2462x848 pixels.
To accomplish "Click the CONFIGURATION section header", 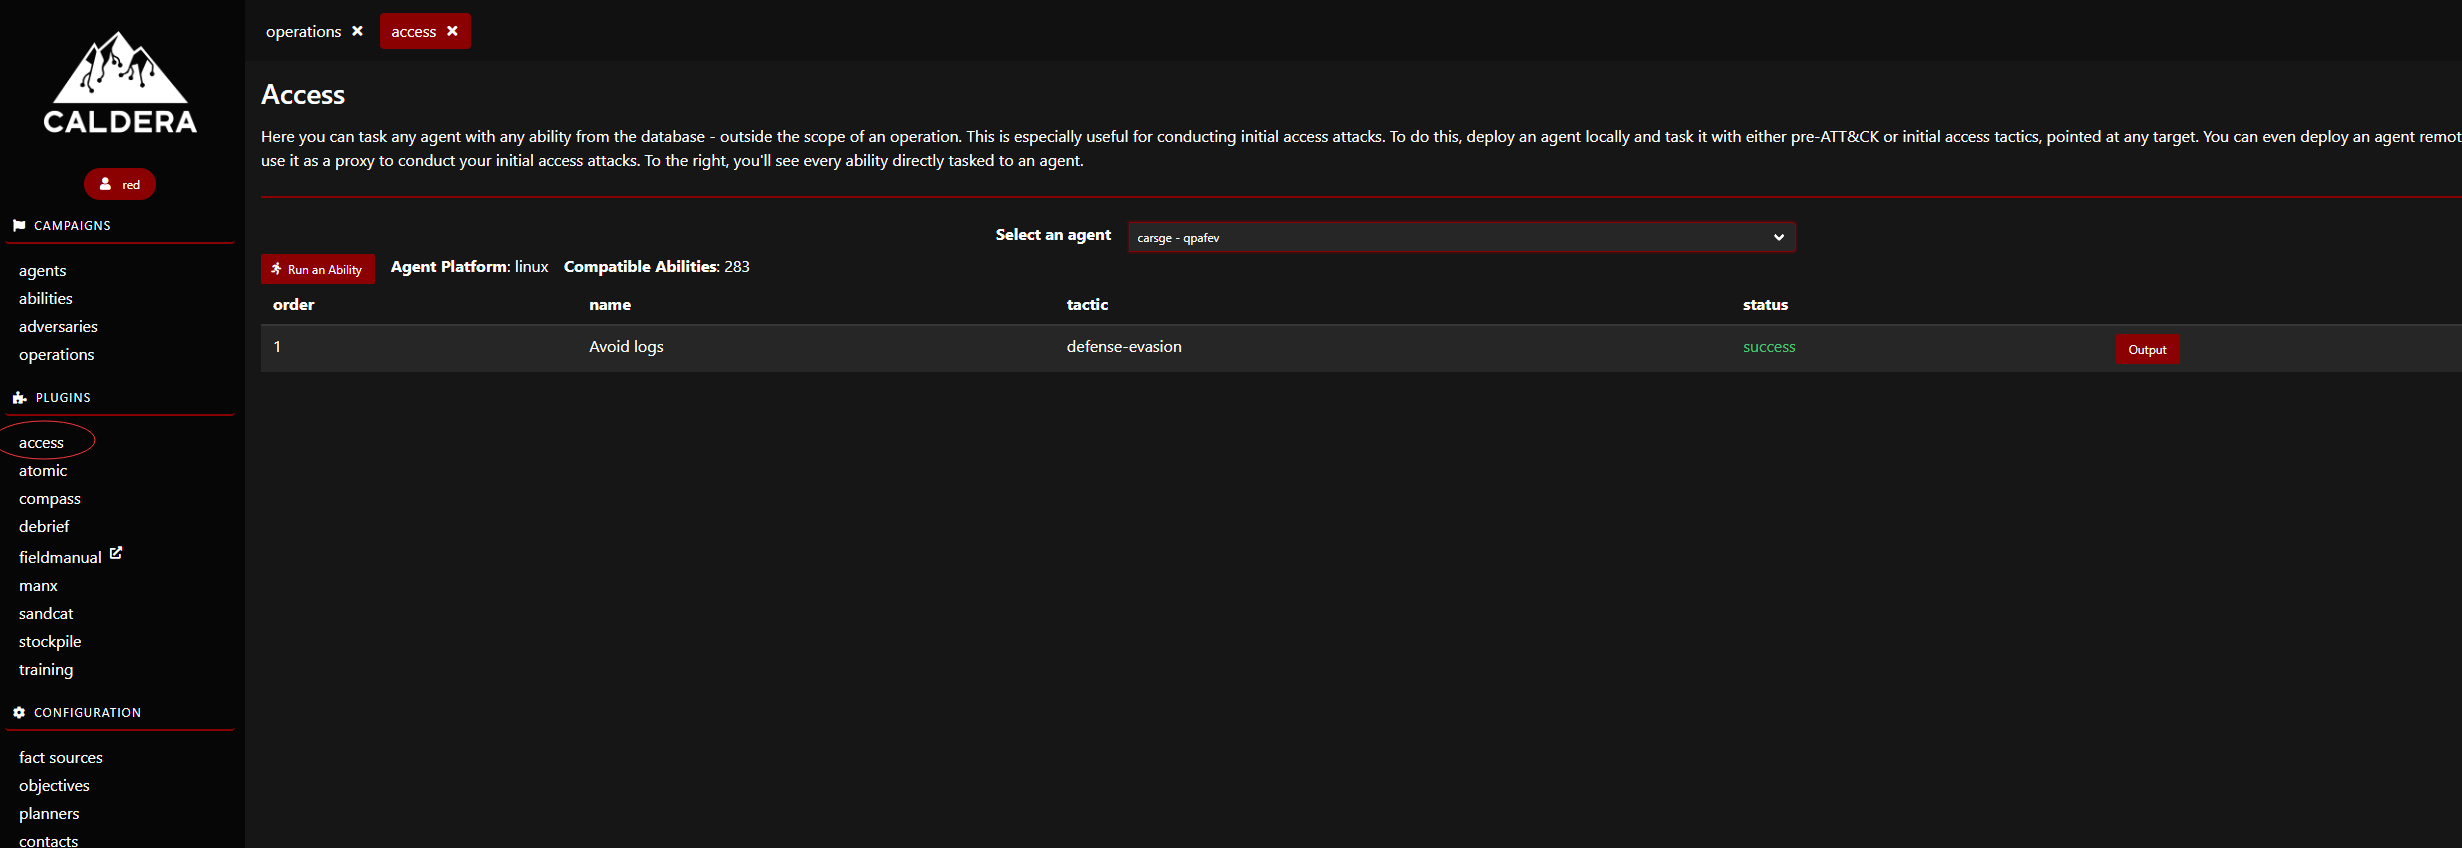I will click(87, 712).
